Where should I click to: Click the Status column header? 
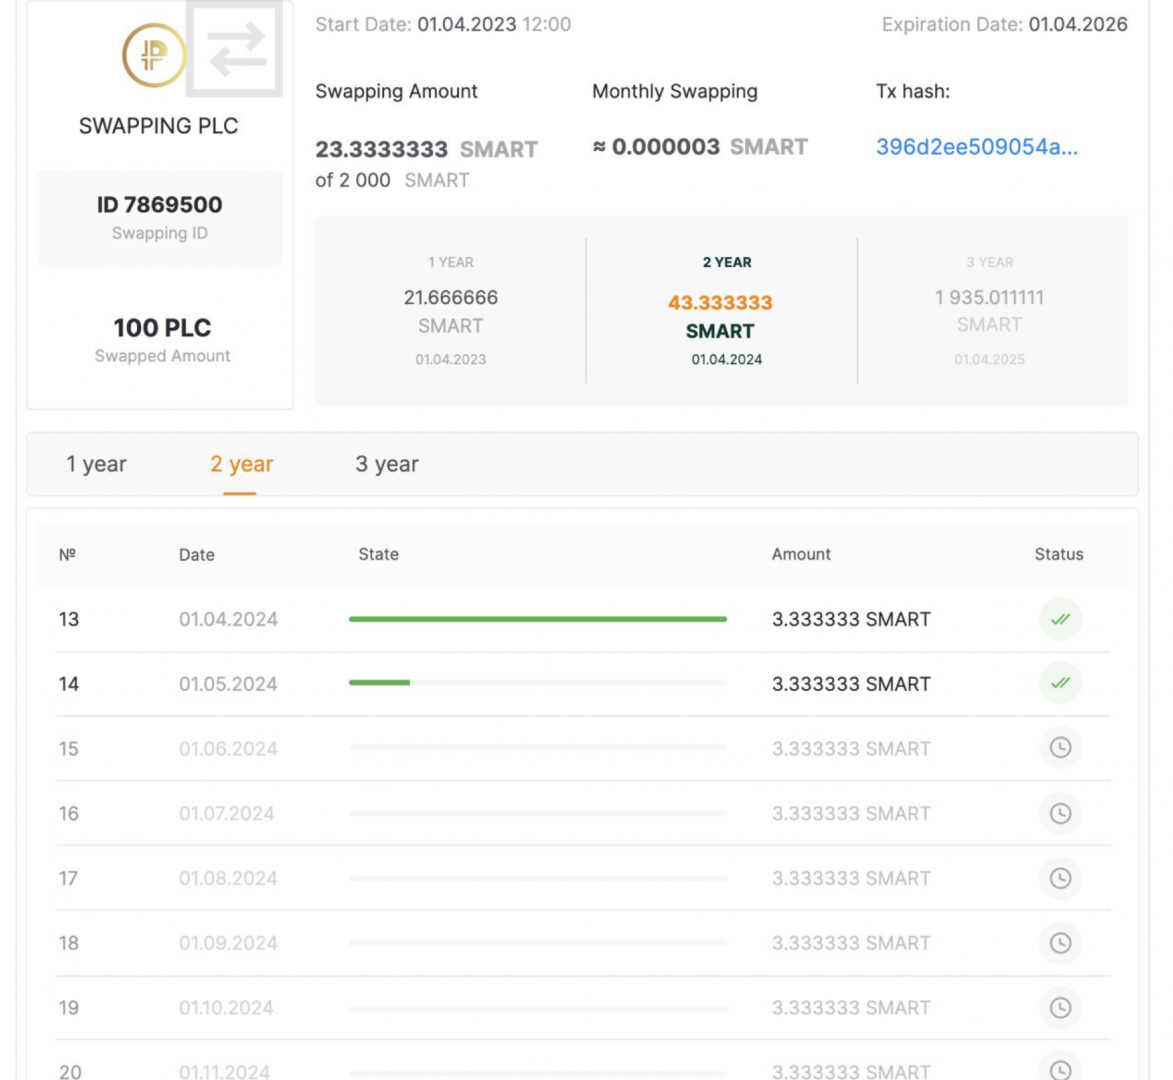1058,554
